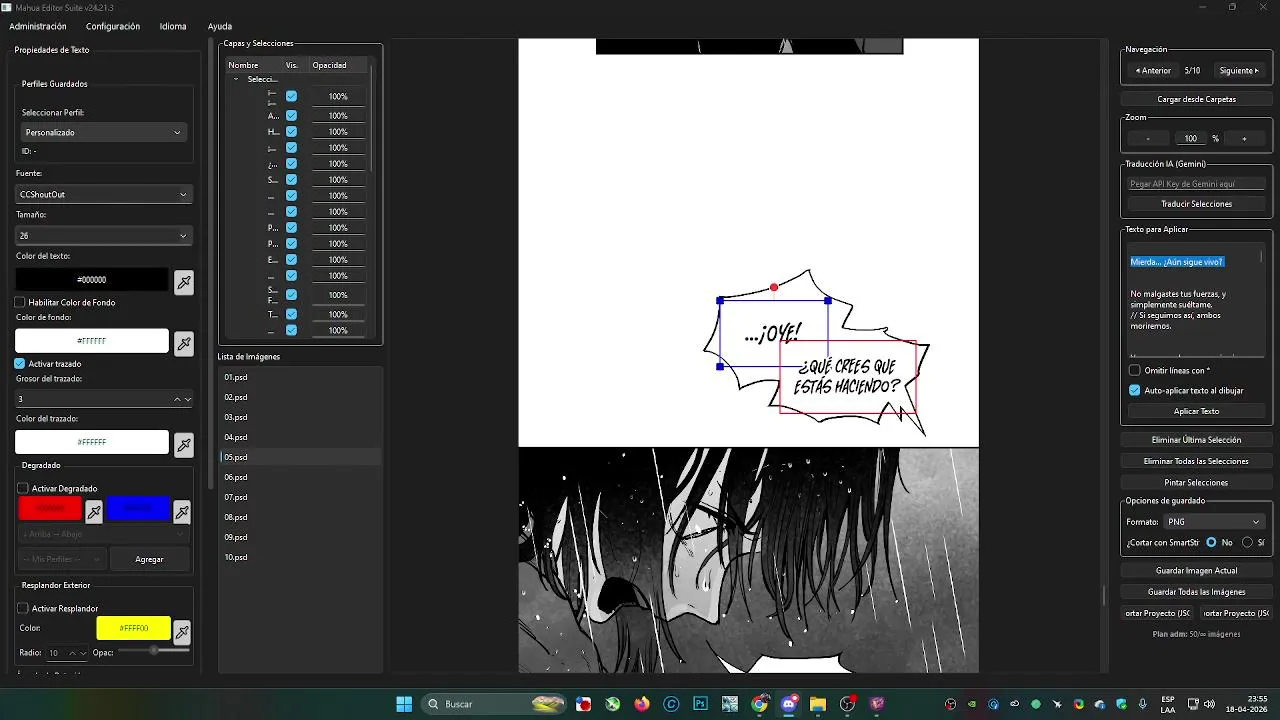Click Pintar Selecciones button
Image resolution: width=1280 pixels, height=720 pixels.
click(x=1196, y=483)
